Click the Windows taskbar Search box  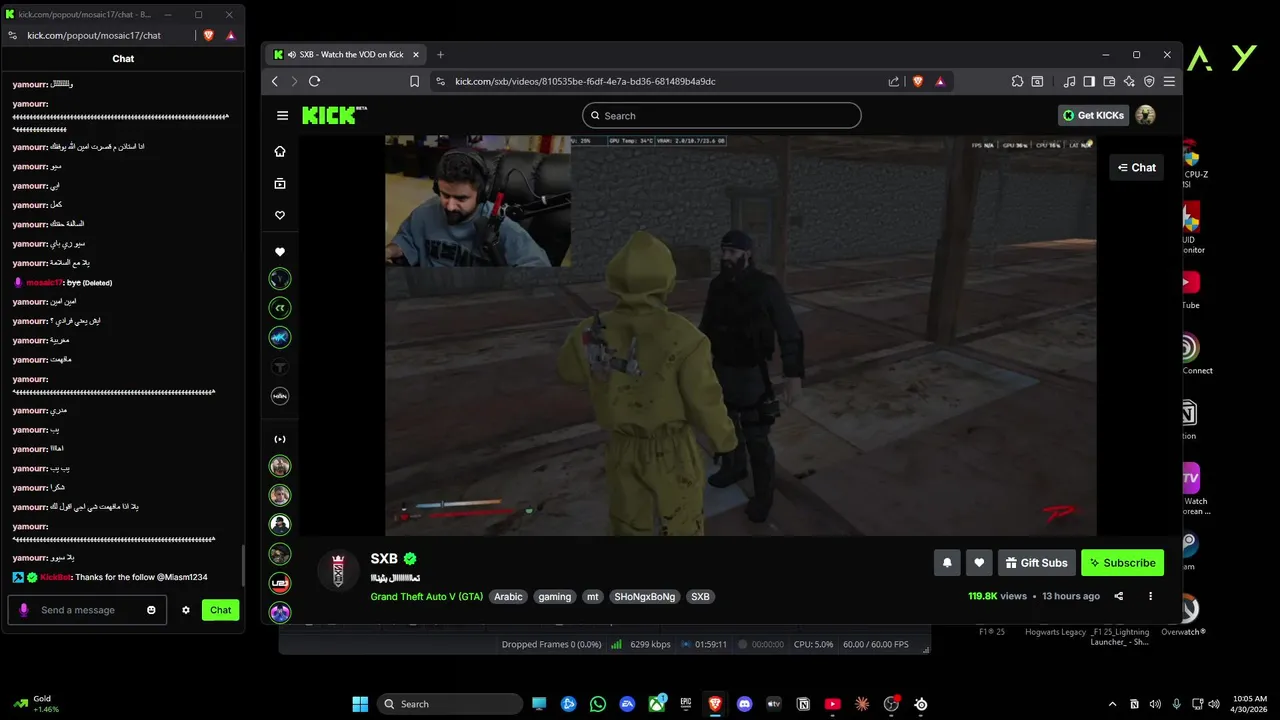click(450, 704)
